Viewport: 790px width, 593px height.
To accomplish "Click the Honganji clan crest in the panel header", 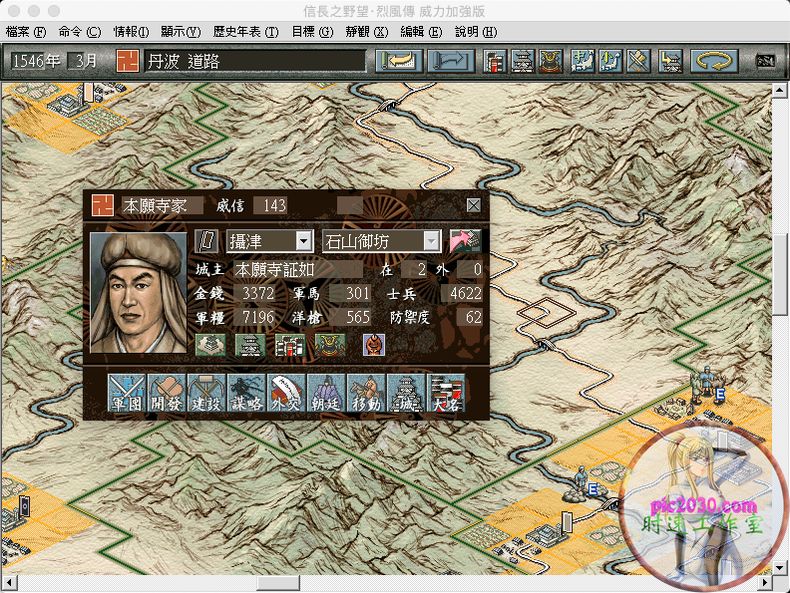I will click(x=103, y=205).
